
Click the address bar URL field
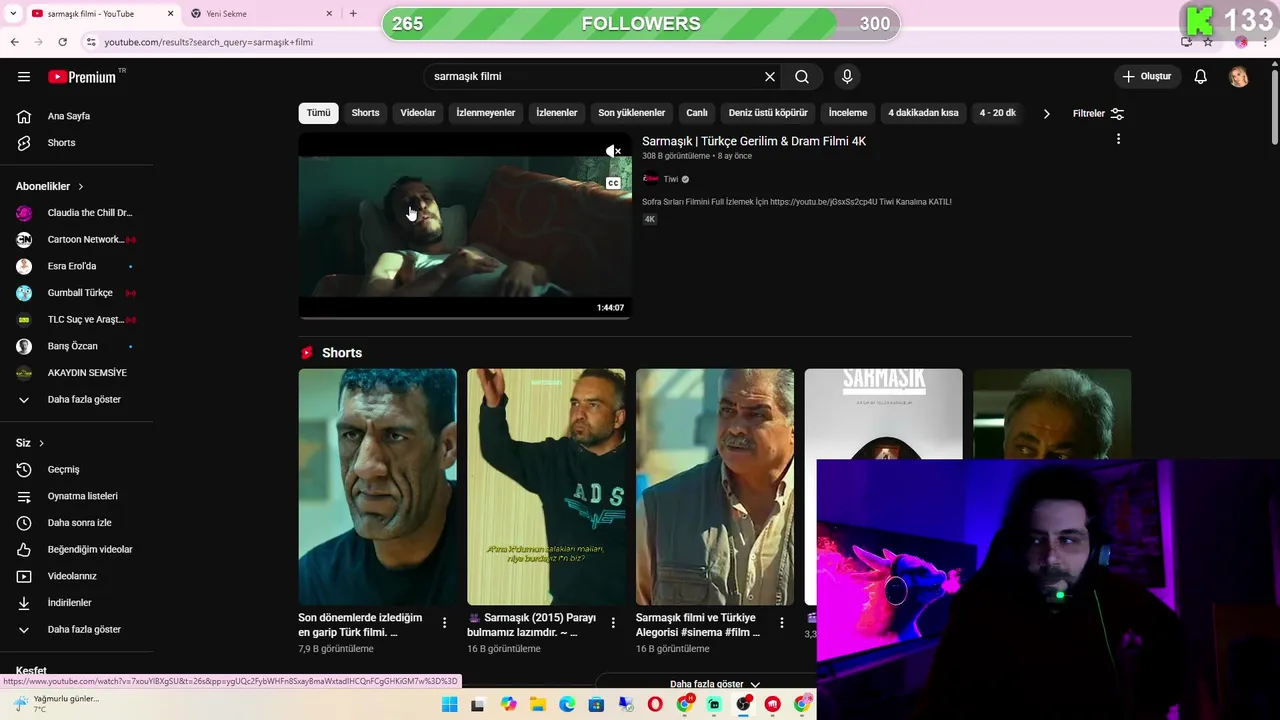click(x=630, y=42)
